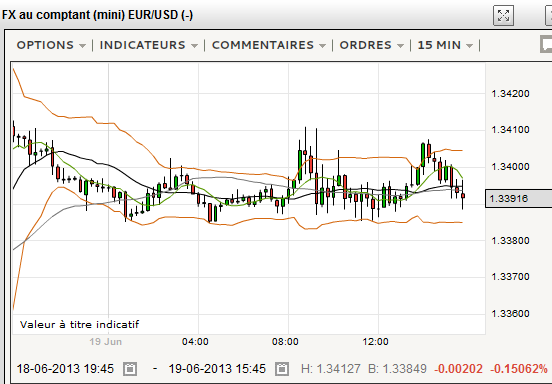Click the 'Valeur à titre indicatif' notice

tap(80, 325)
